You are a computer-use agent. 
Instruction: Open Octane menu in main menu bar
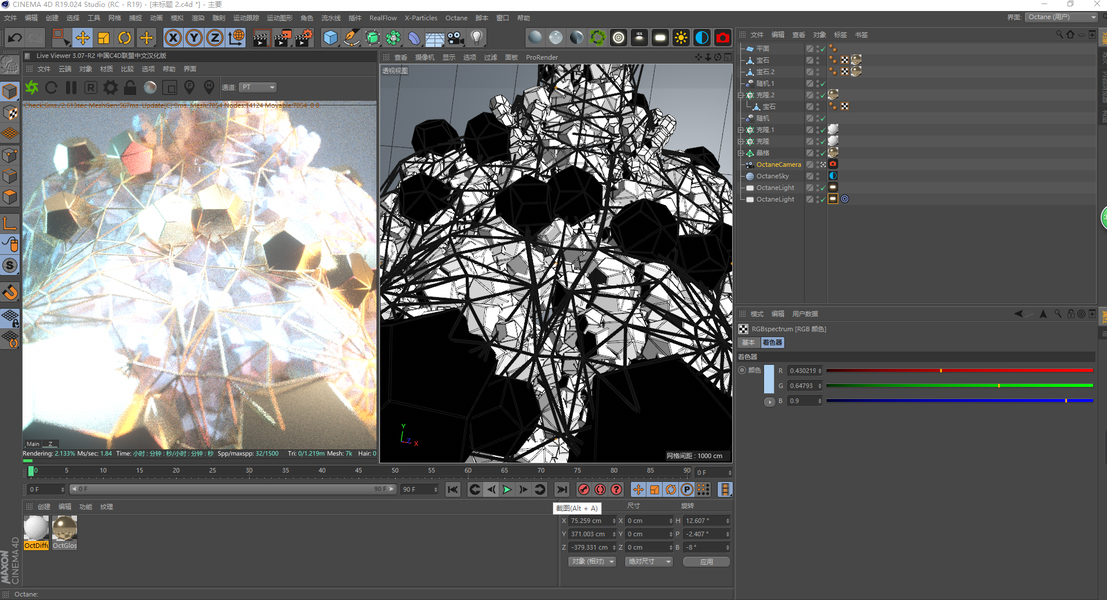click(x=456, y=18)
